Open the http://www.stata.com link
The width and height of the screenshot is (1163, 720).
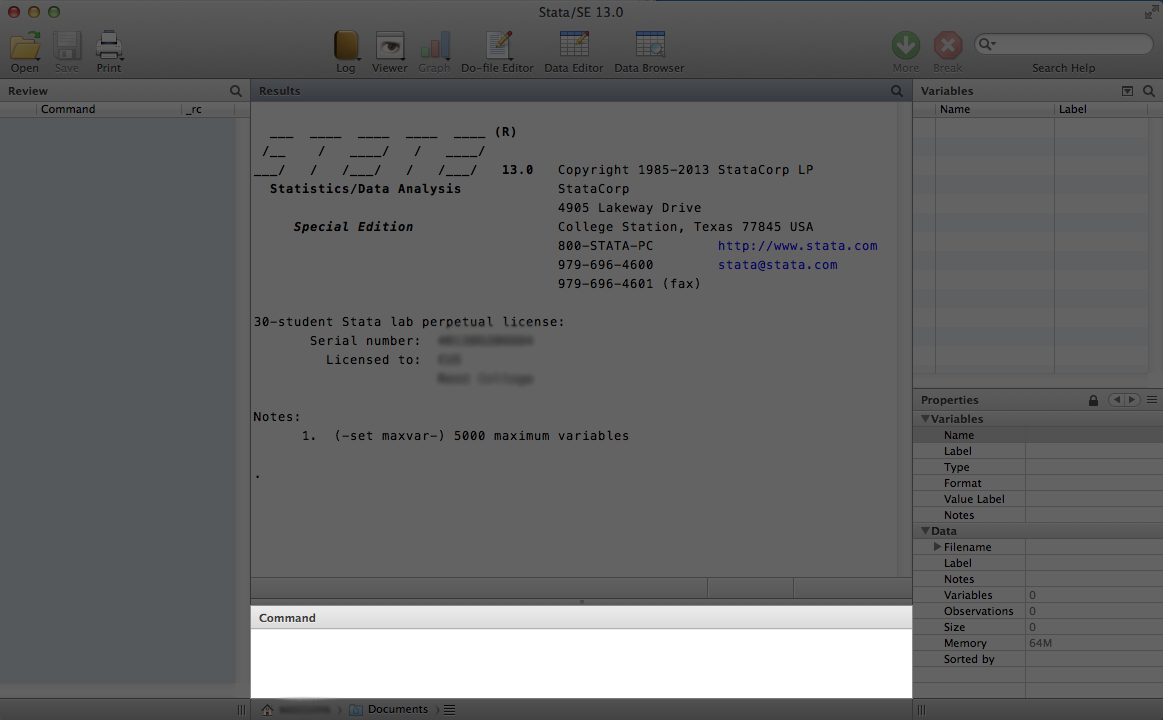[x=797, y=246]
